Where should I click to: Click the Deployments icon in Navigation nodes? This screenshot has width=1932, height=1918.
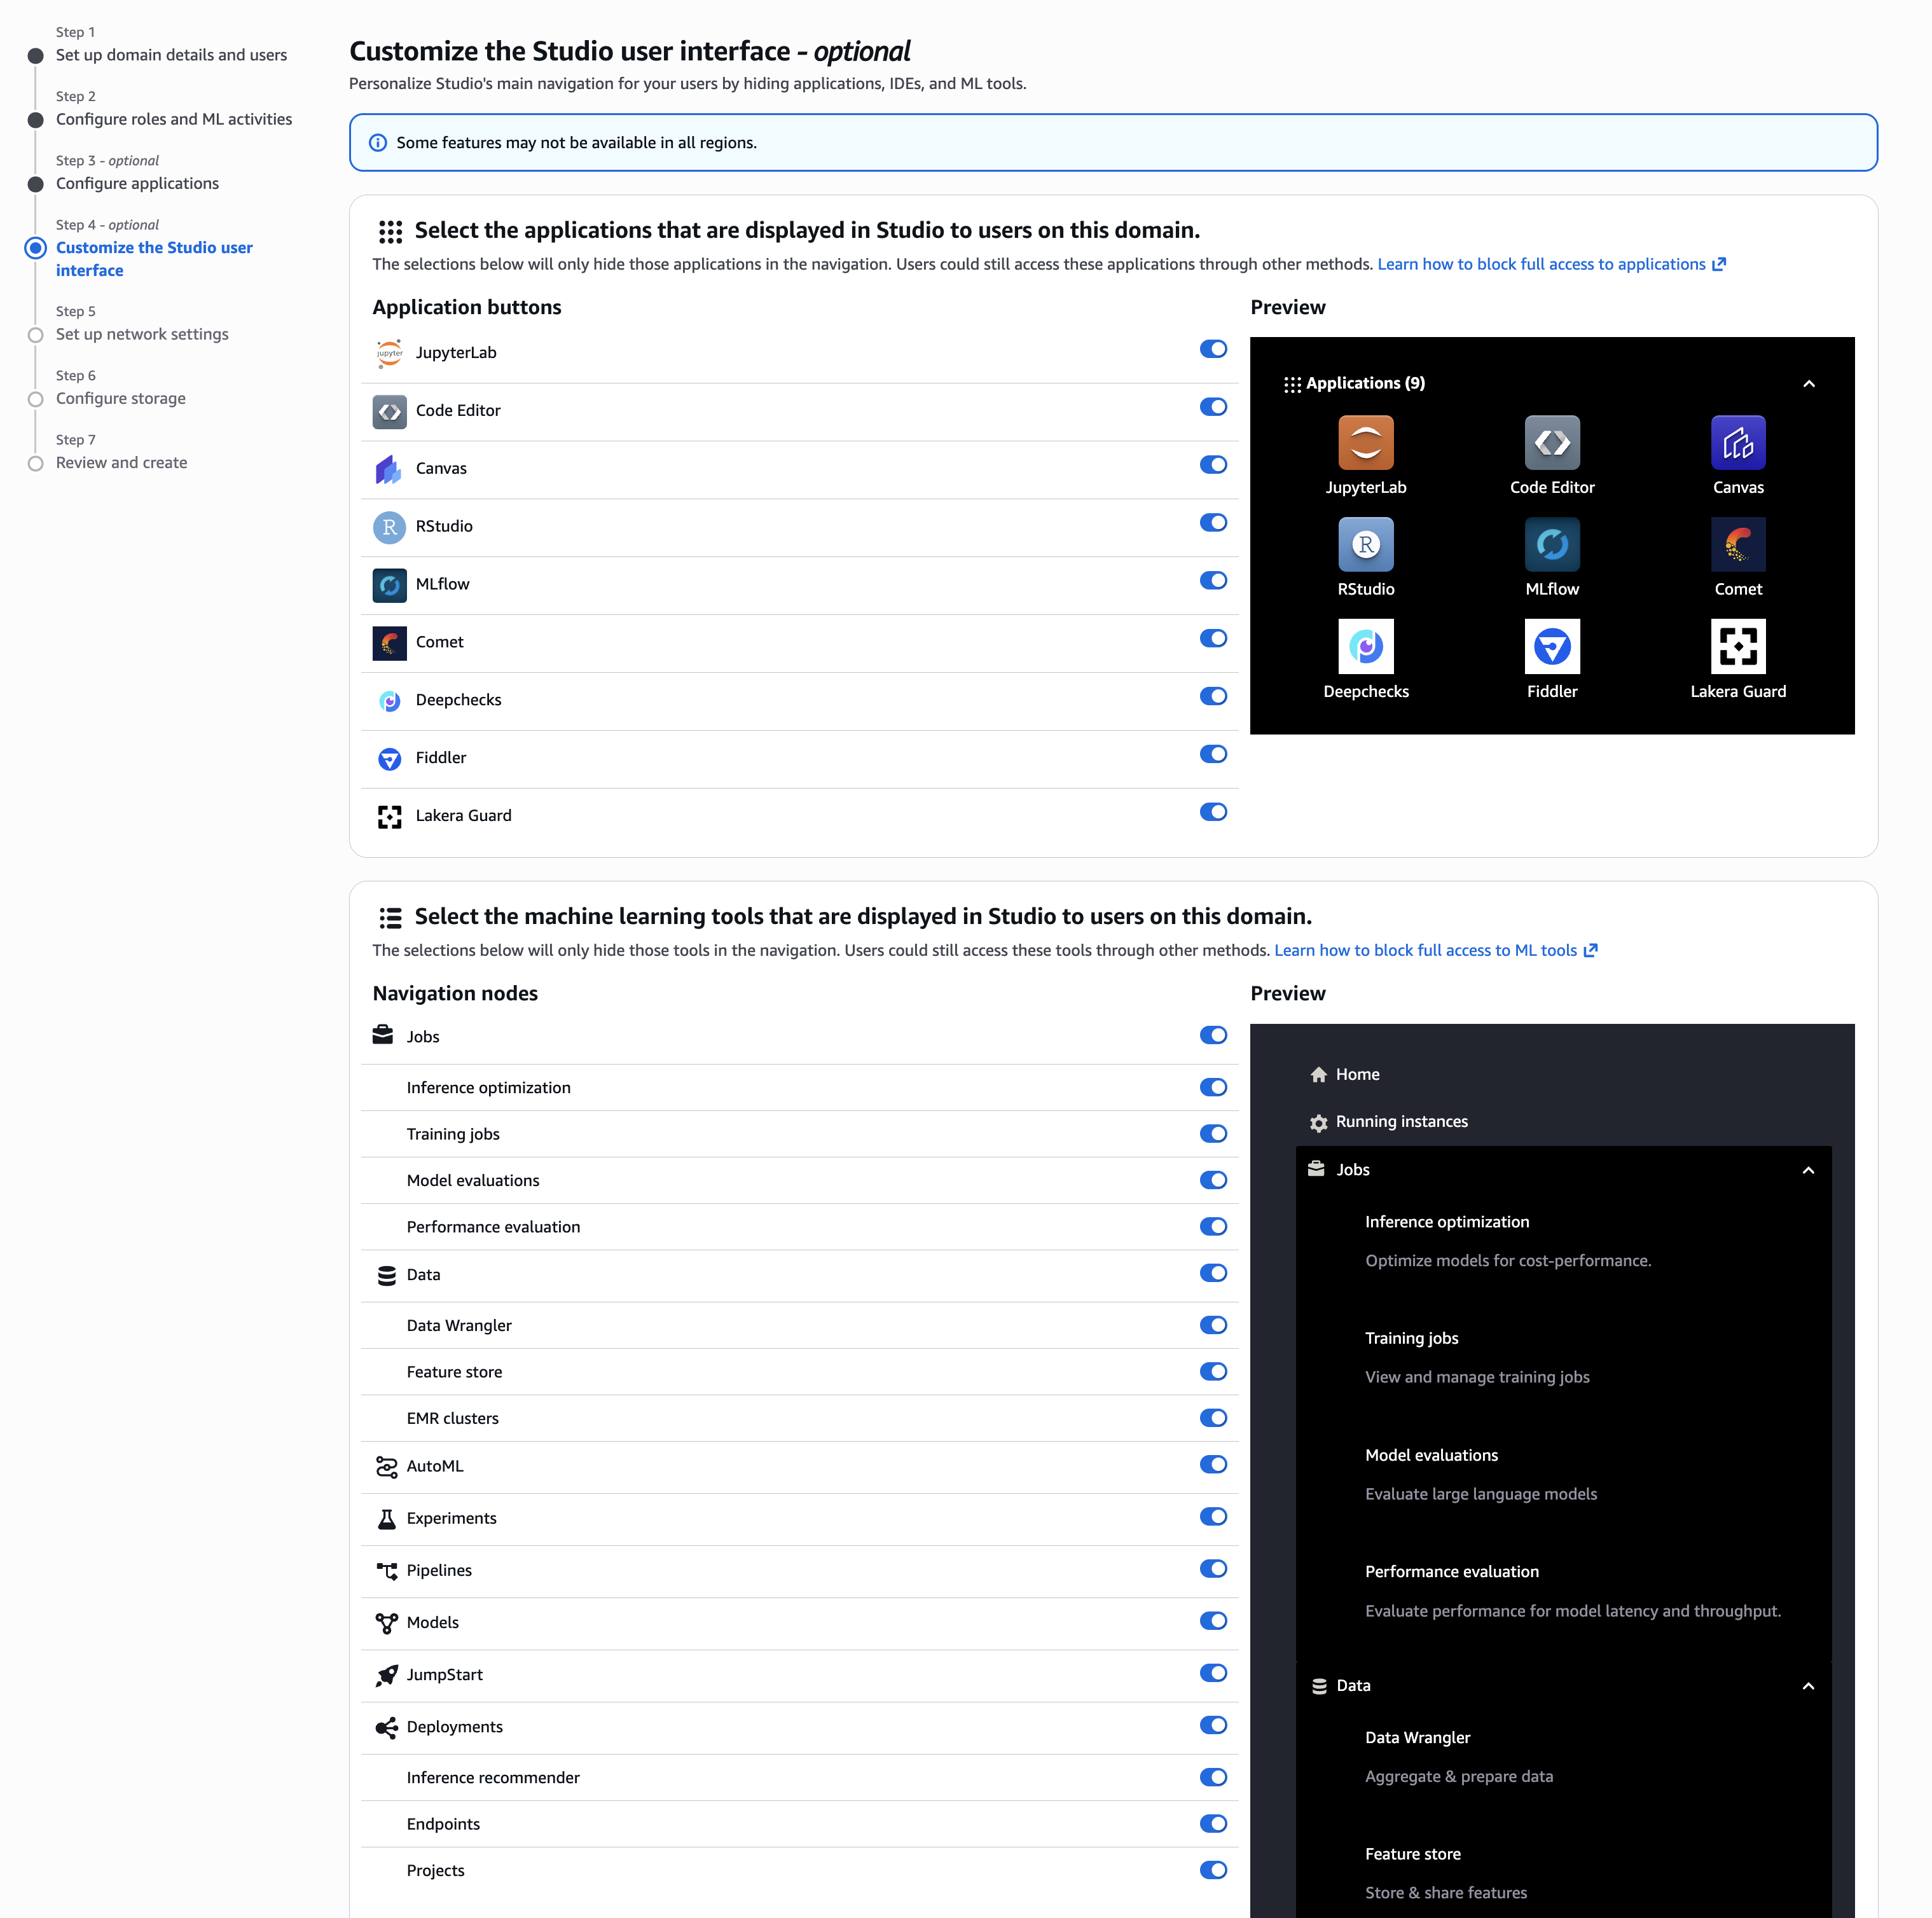click(386, 1728)
